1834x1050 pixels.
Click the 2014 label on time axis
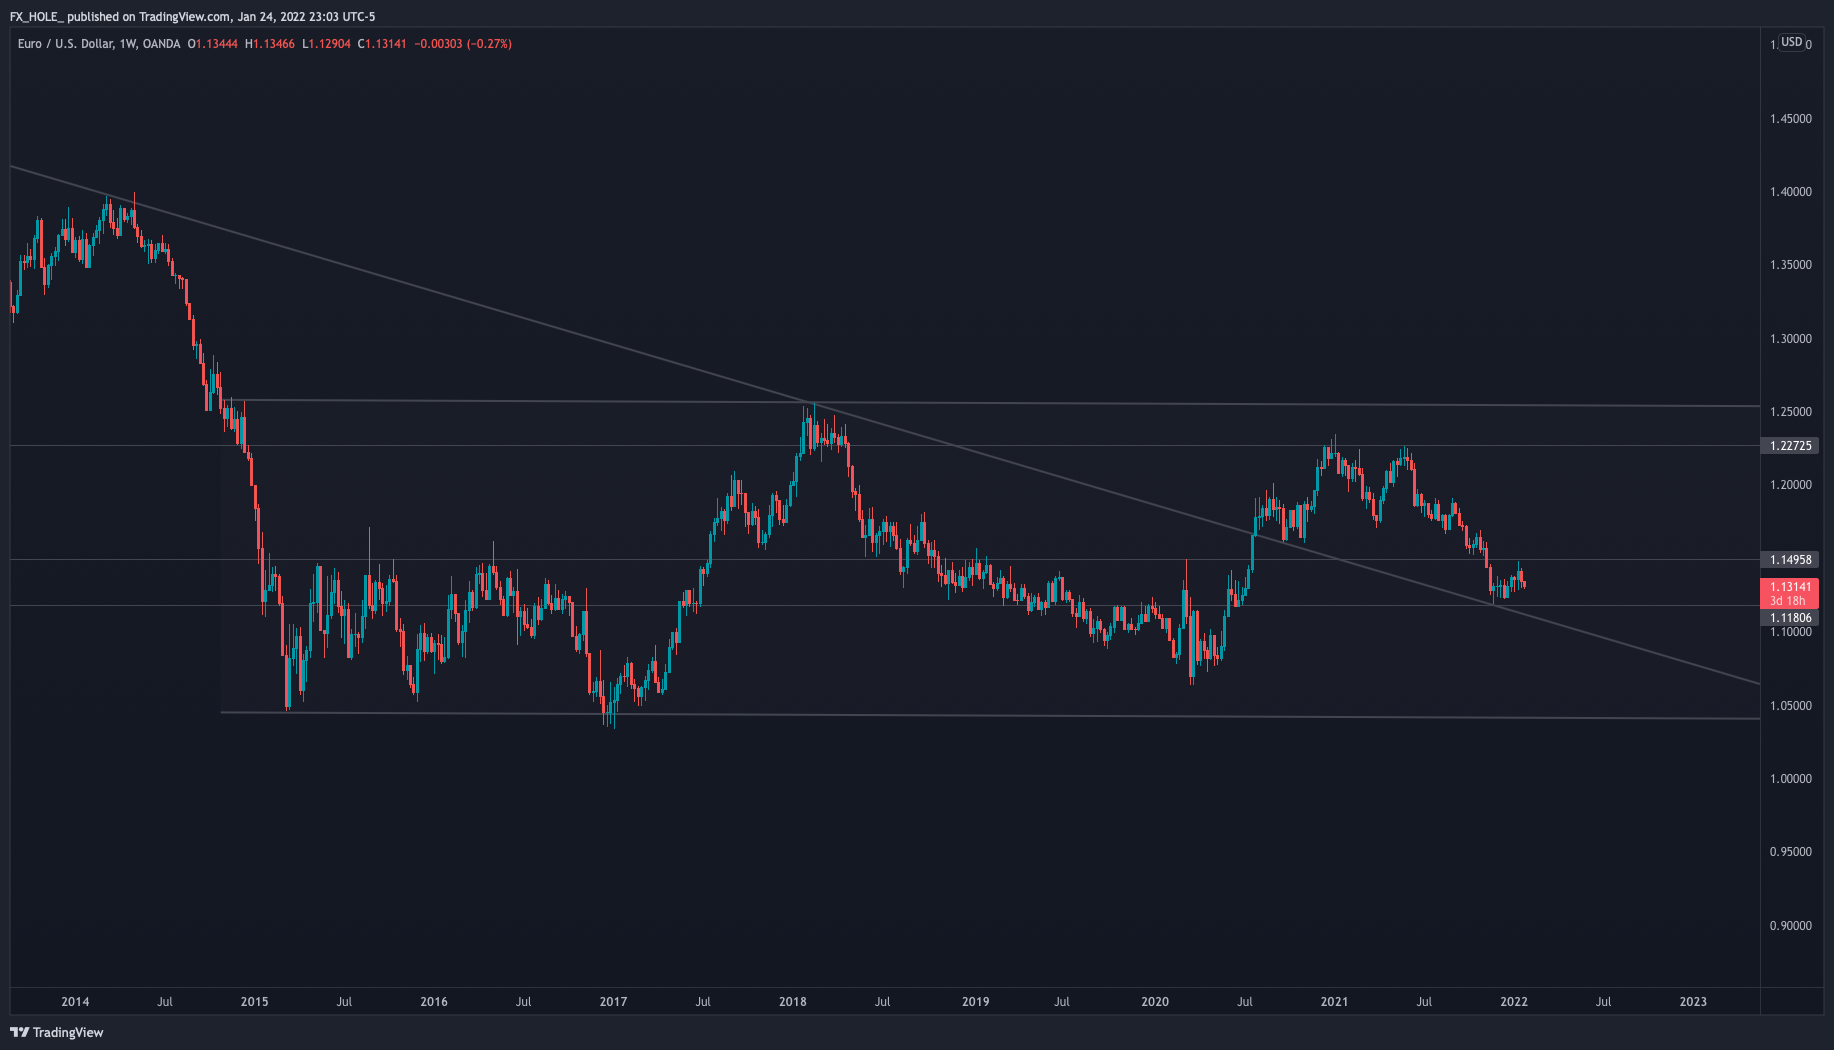(75, 1002)
